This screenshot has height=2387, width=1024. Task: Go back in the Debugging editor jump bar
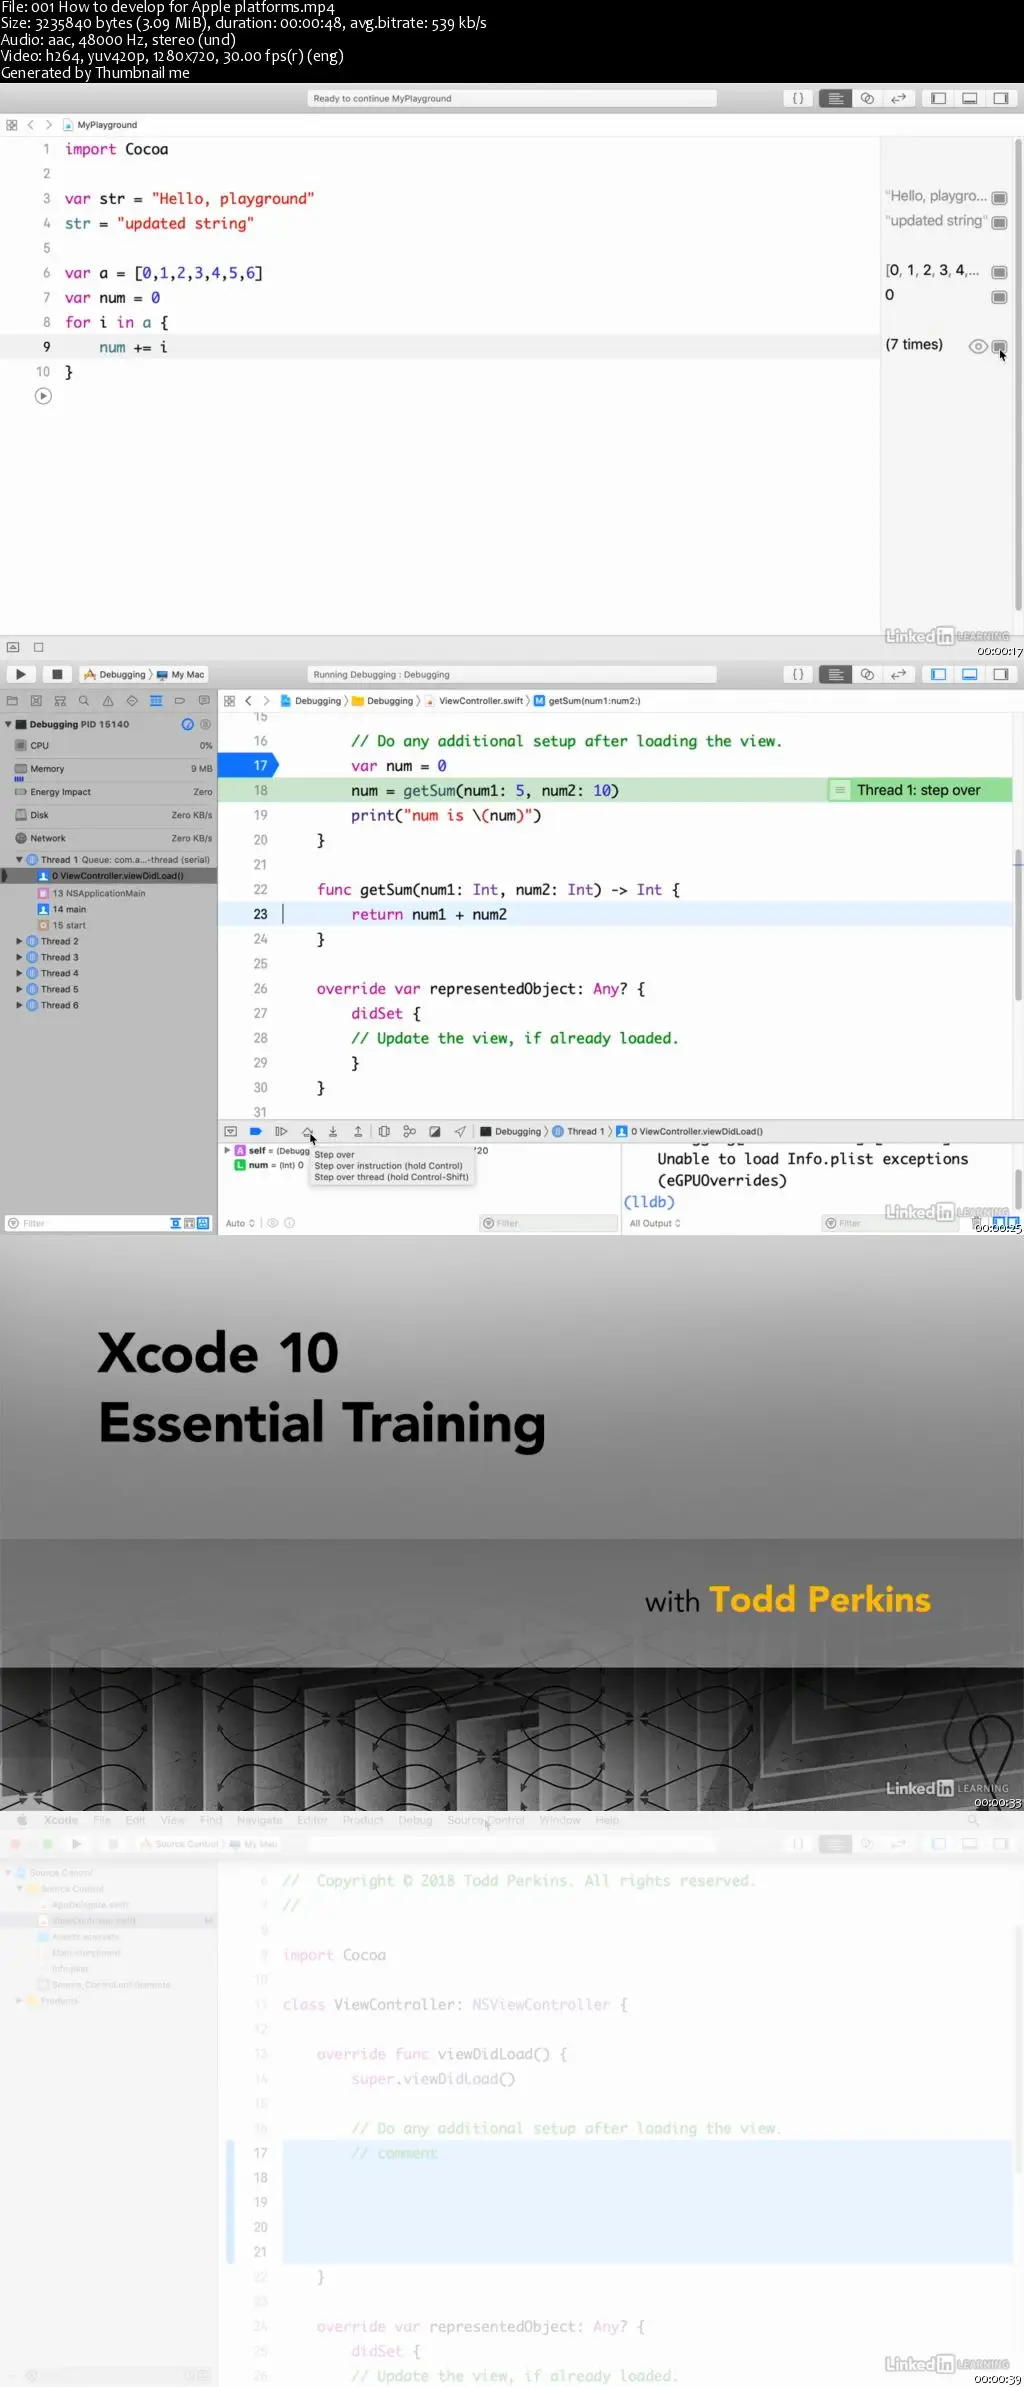[249, 701]
